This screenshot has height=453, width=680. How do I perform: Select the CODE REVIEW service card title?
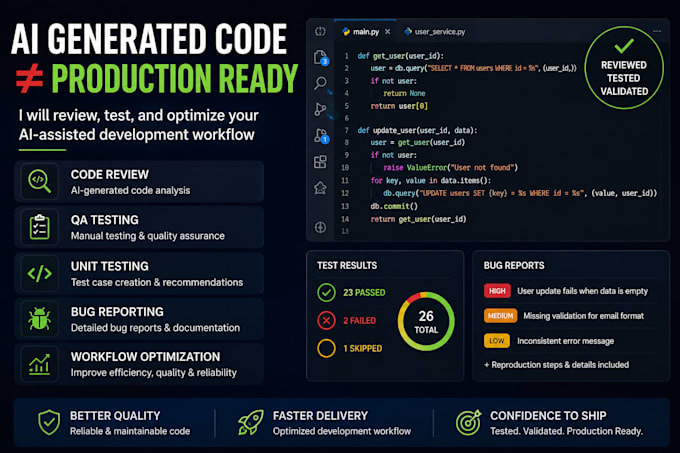coord(110,174)
